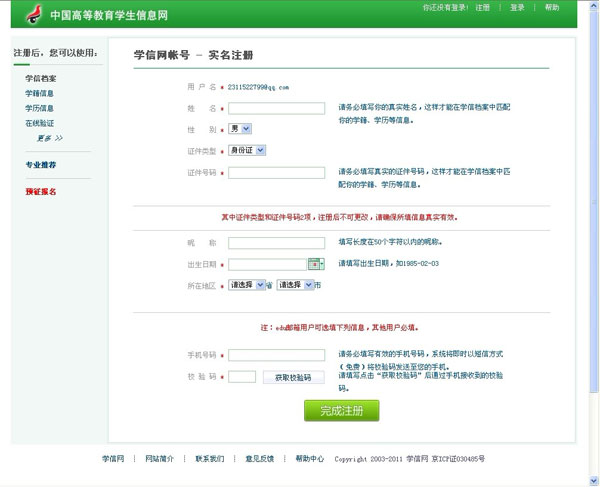Click the 获取校验码 button
The width and height of the screenshot is (600, 487).
[x=293, y=377]
